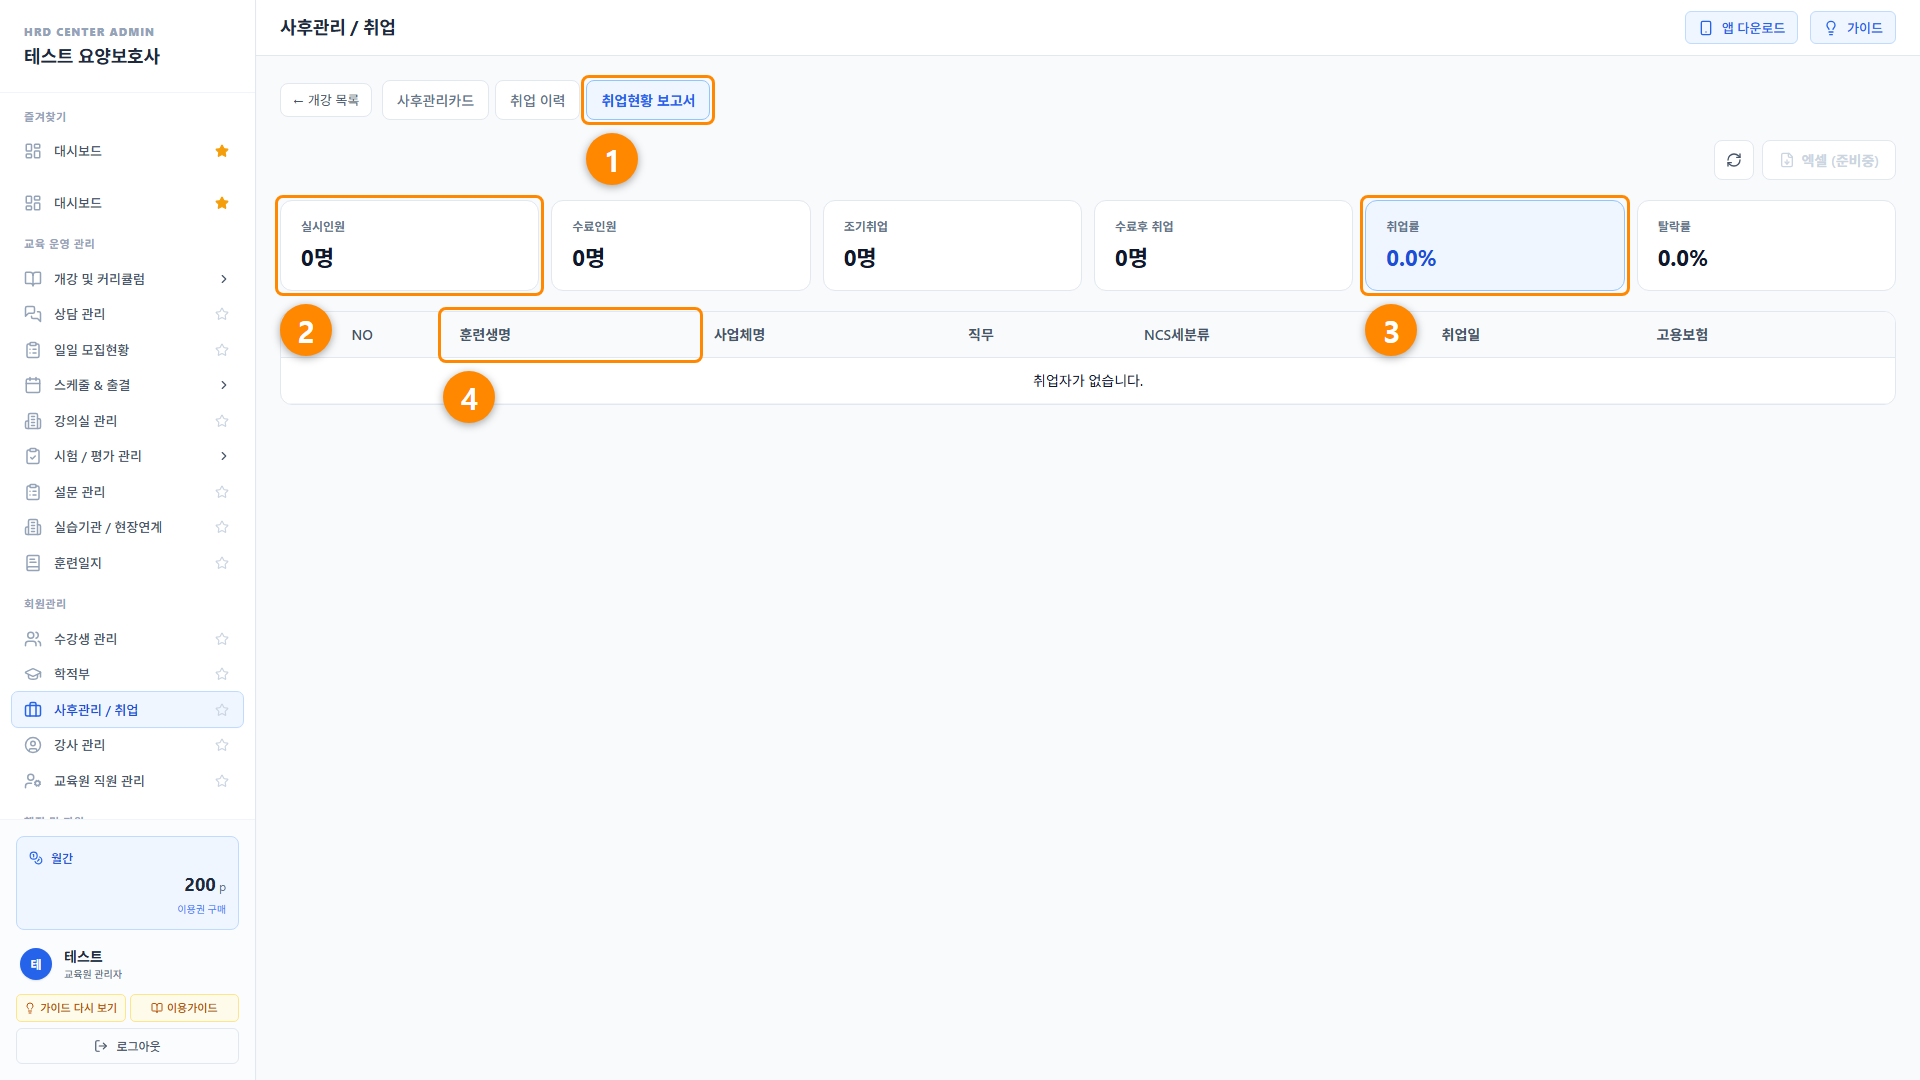The height and width of the screenshot is (1080, 1920).
Task: Click 훈련일지 document icon
Action: (x=33, y=563)
